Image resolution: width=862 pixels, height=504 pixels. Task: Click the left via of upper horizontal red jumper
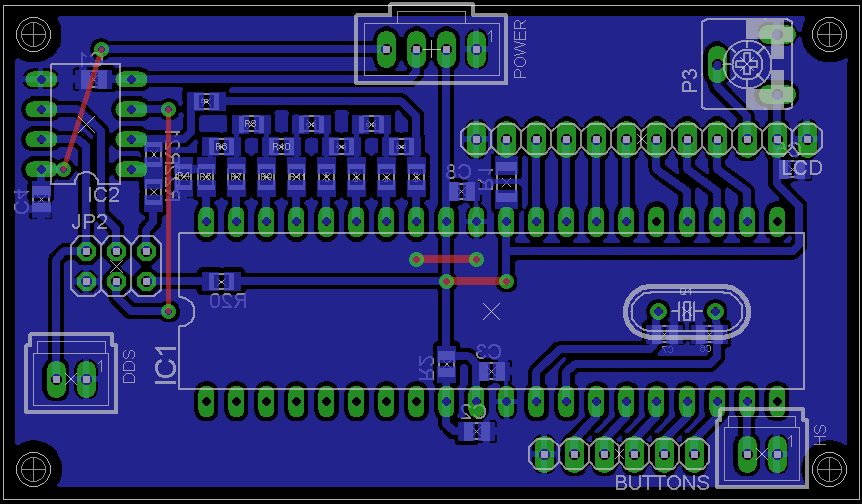point(416,259)
